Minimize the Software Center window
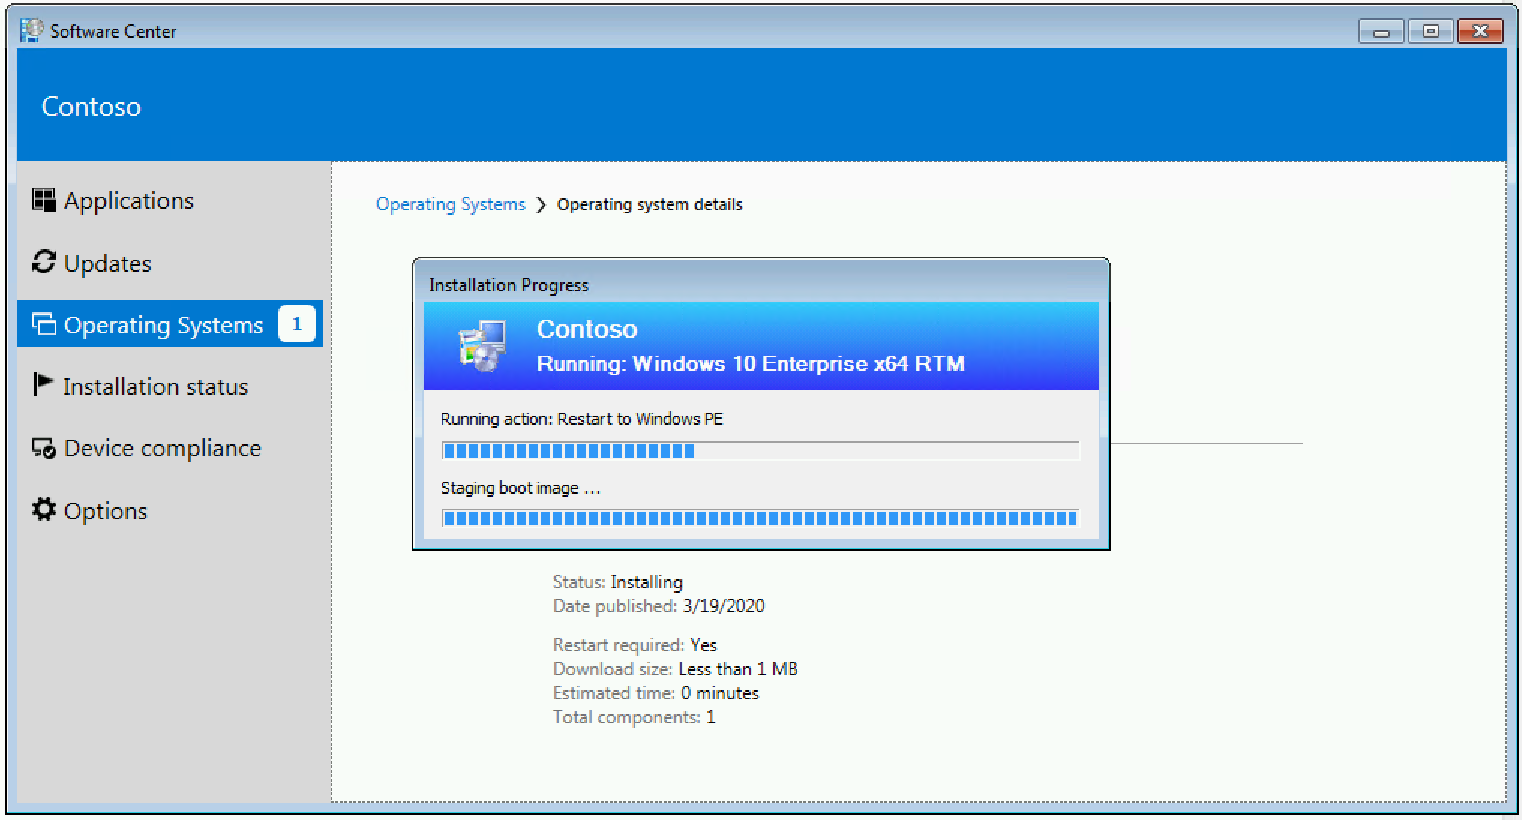The width and height of the screenshot is (1522, 820). point(1382,32)
